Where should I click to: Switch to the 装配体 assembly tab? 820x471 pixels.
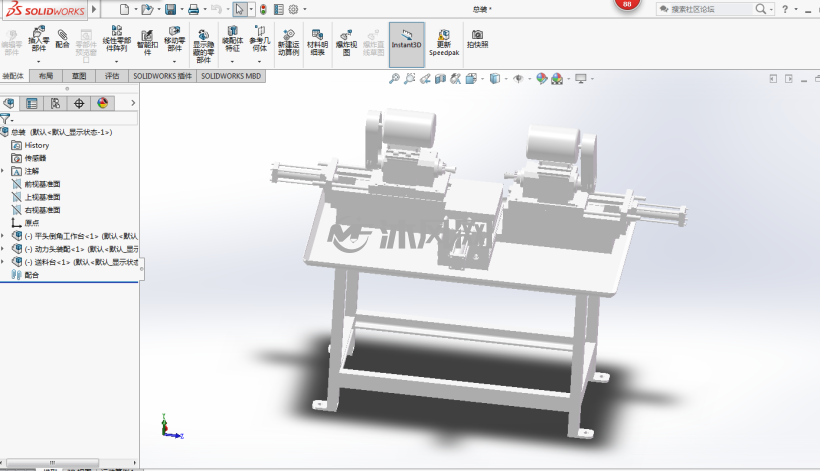point(13,76)
